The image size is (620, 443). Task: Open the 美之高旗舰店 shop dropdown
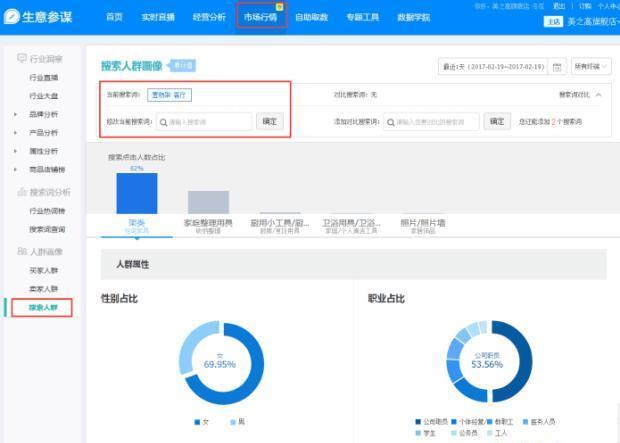click(x=593, y=22)
